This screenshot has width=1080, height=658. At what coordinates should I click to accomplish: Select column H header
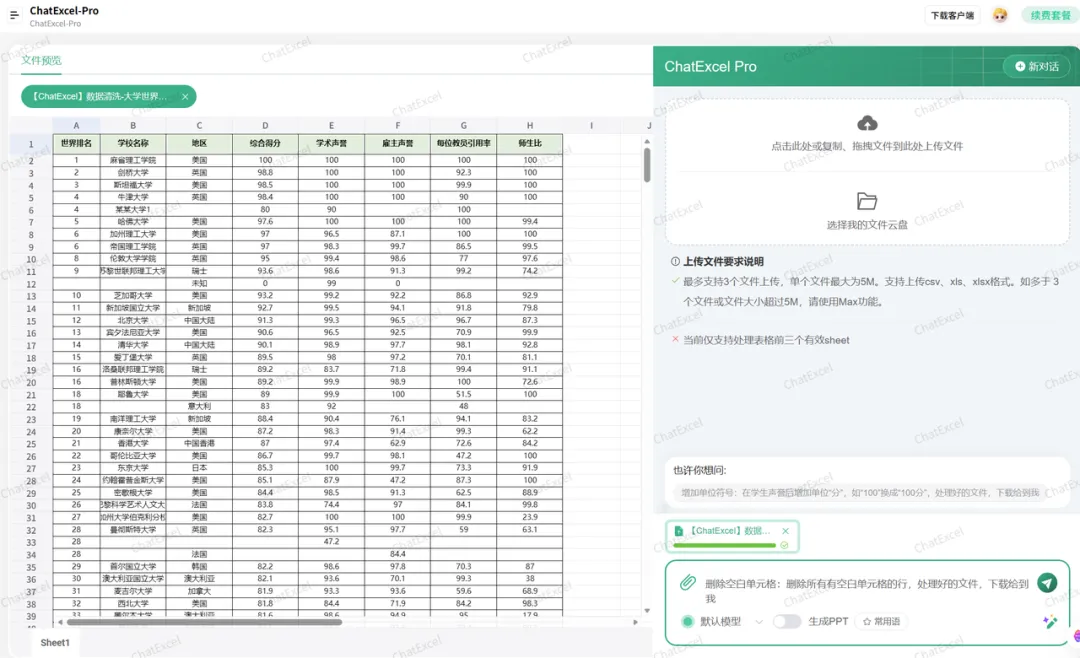tap(530, 125)
